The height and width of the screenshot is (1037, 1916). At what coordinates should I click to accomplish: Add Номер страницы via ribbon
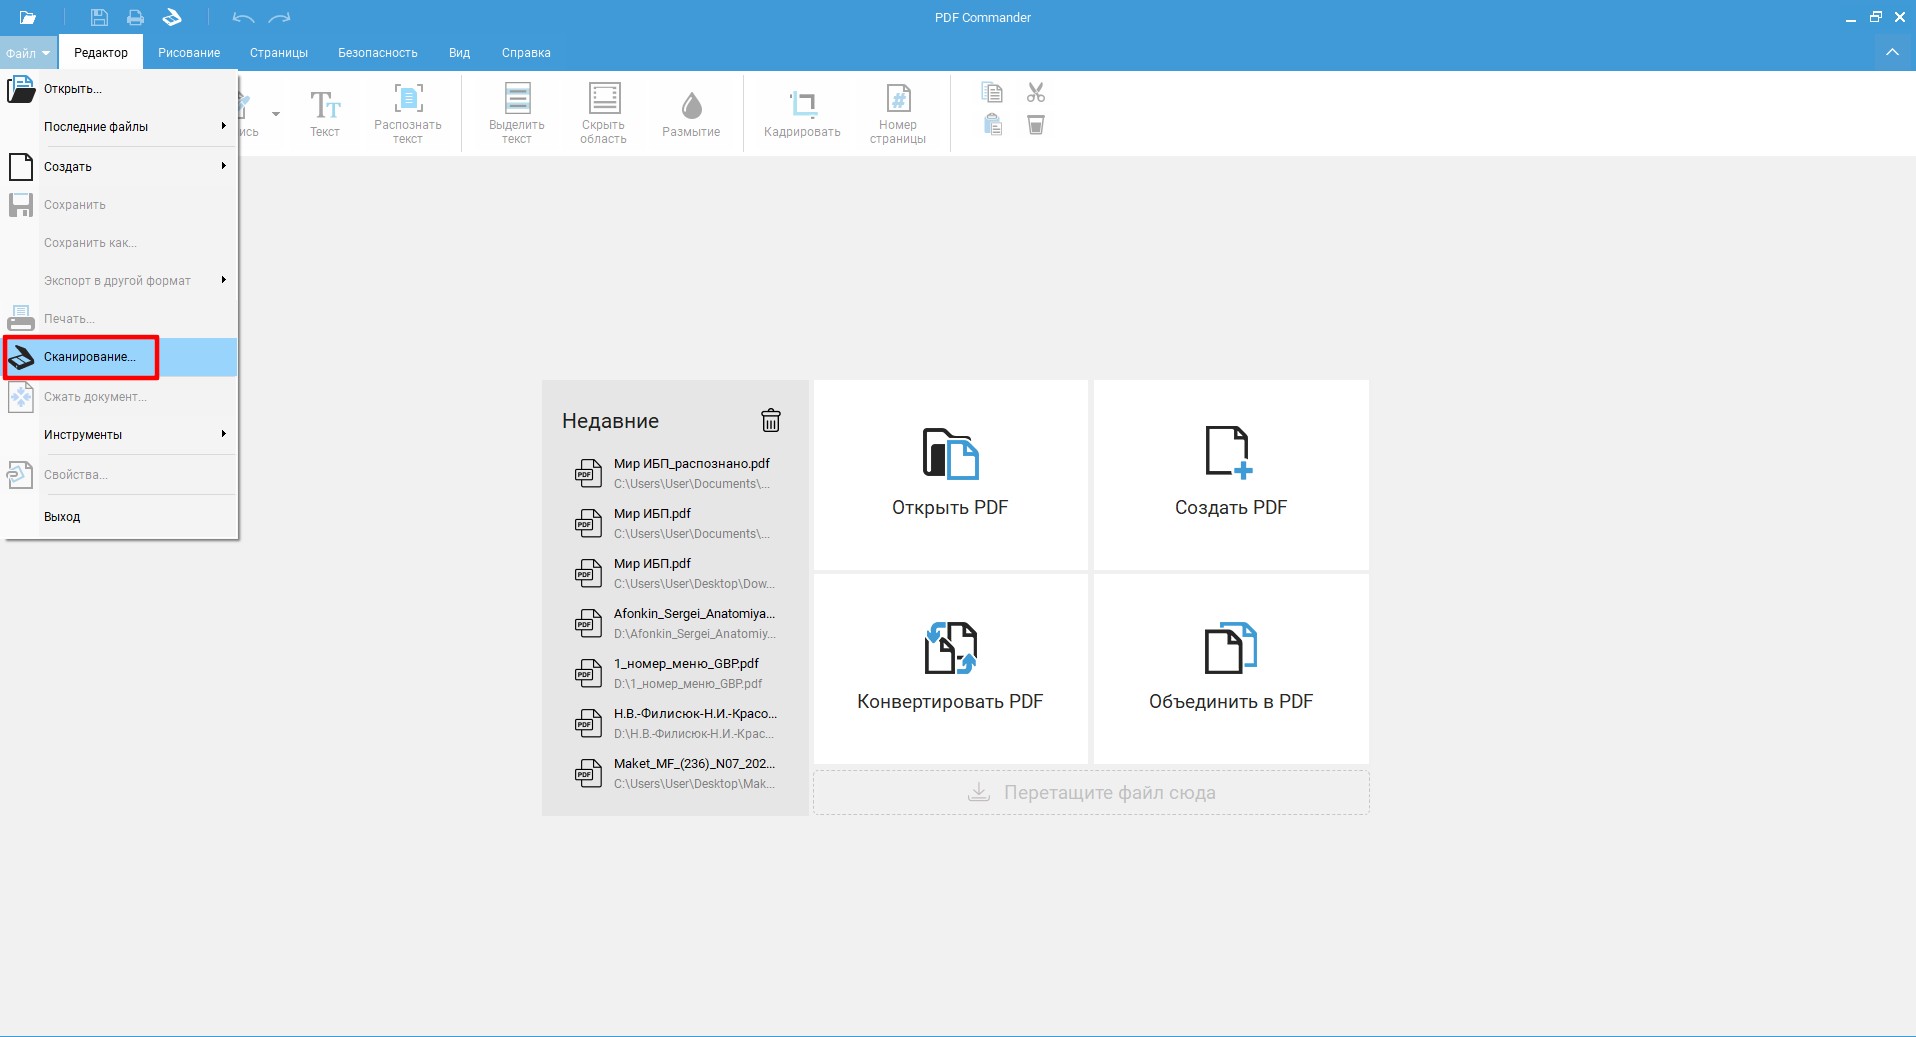898,113
